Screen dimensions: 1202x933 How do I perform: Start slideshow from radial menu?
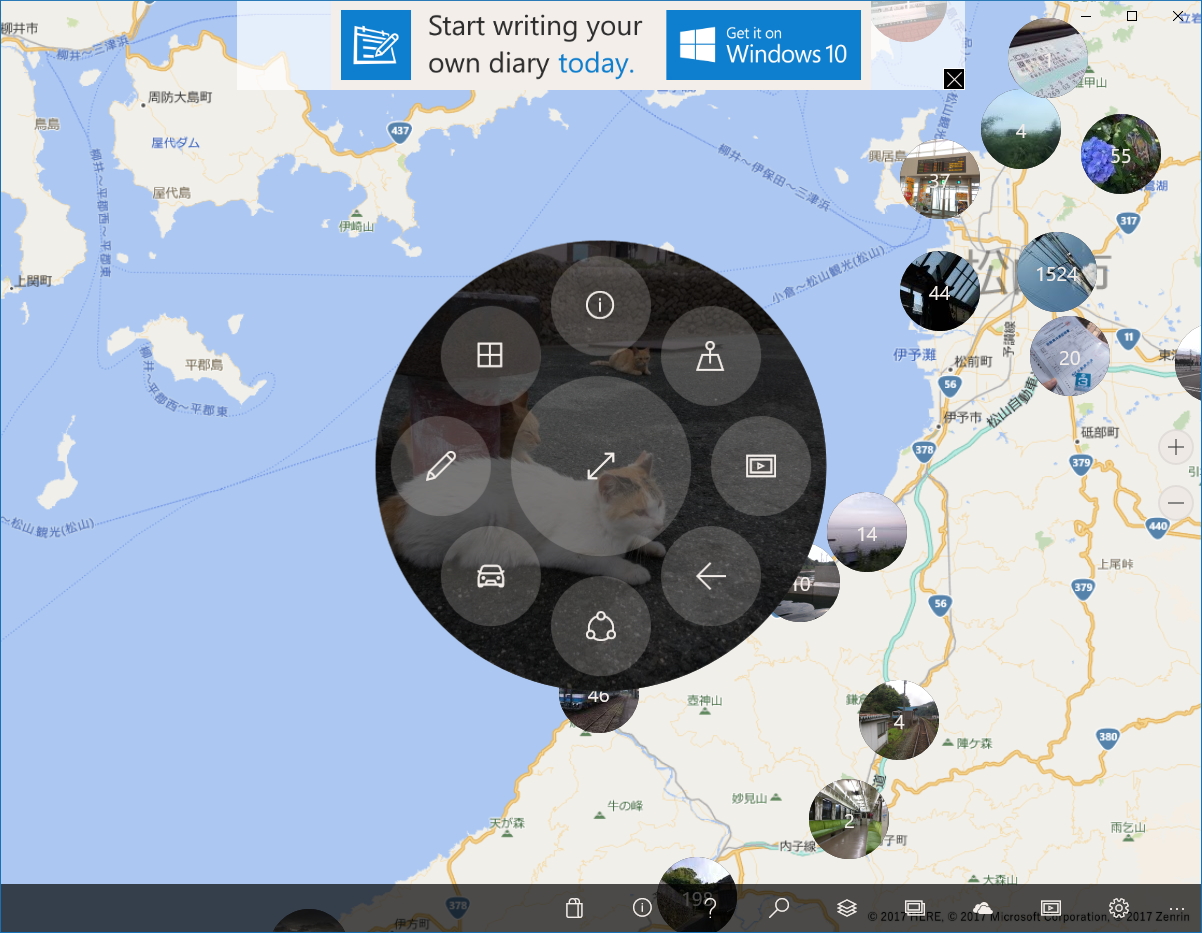(x=761, y=466)
